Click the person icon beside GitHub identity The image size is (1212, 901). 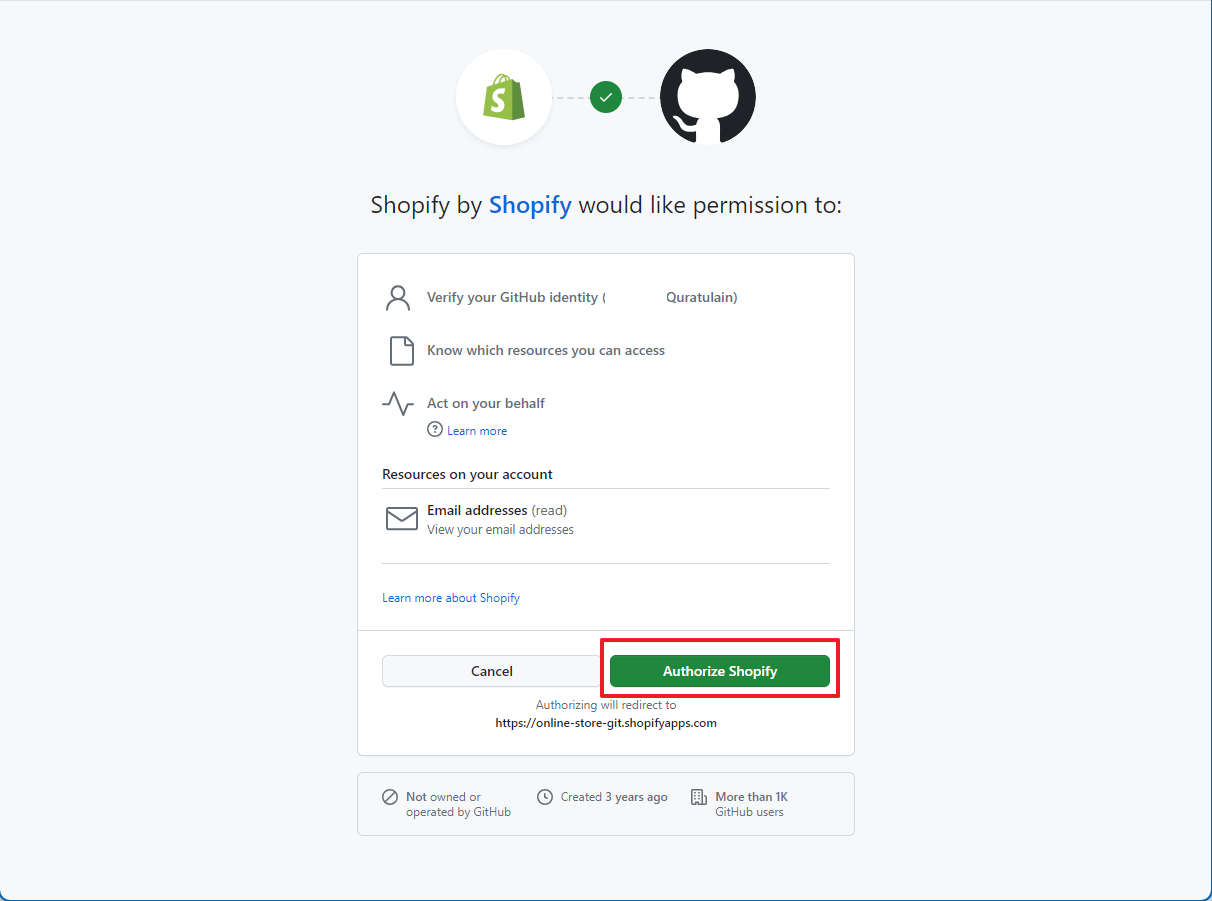[399, 297]
